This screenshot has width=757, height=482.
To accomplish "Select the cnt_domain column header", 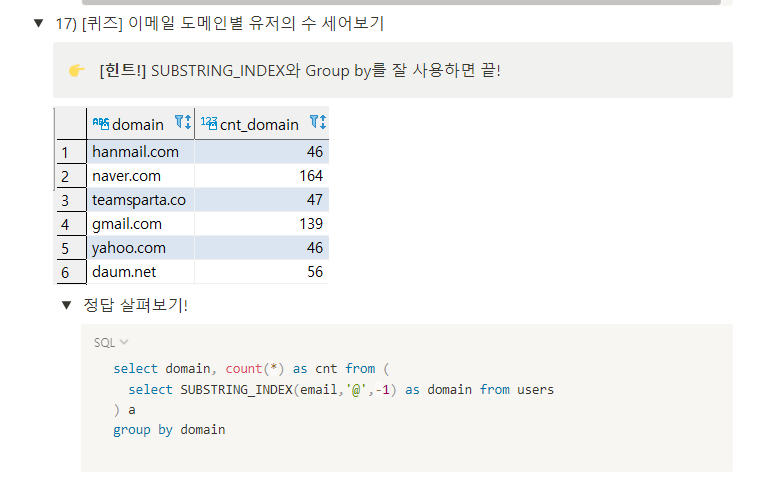I will click(x=262, y=124).
